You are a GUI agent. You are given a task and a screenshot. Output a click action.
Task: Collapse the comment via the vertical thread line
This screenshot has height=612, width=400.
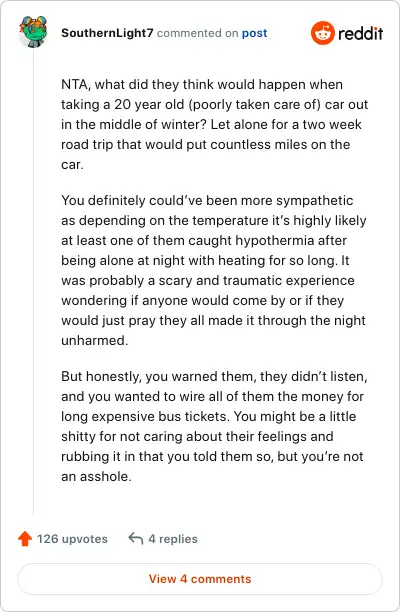(x=33, y=281)
